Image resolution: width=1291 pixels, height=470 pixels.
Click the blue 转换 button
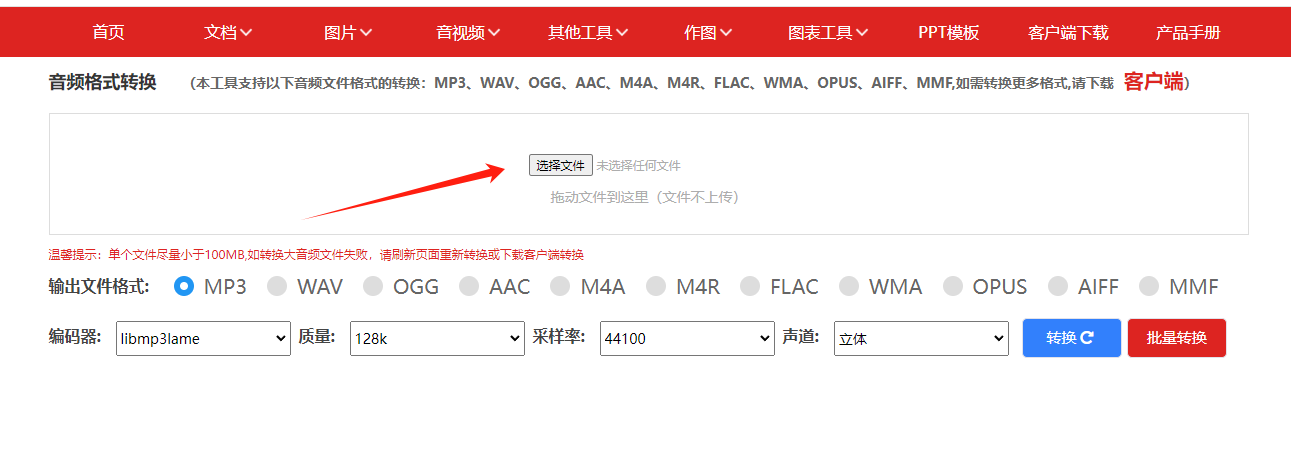point(1072,338)
